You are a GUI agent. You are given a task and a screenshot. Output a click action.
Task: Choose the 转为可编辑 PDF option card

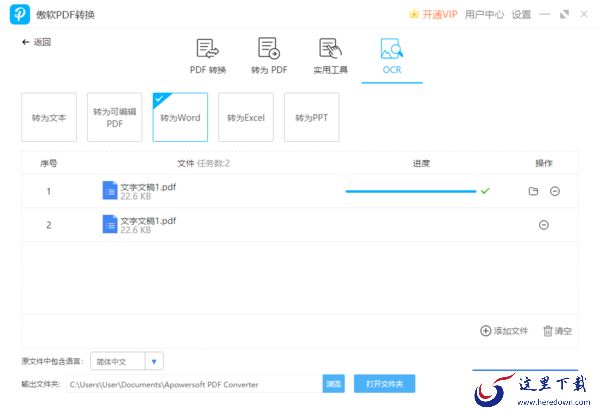tap(115, 117)
